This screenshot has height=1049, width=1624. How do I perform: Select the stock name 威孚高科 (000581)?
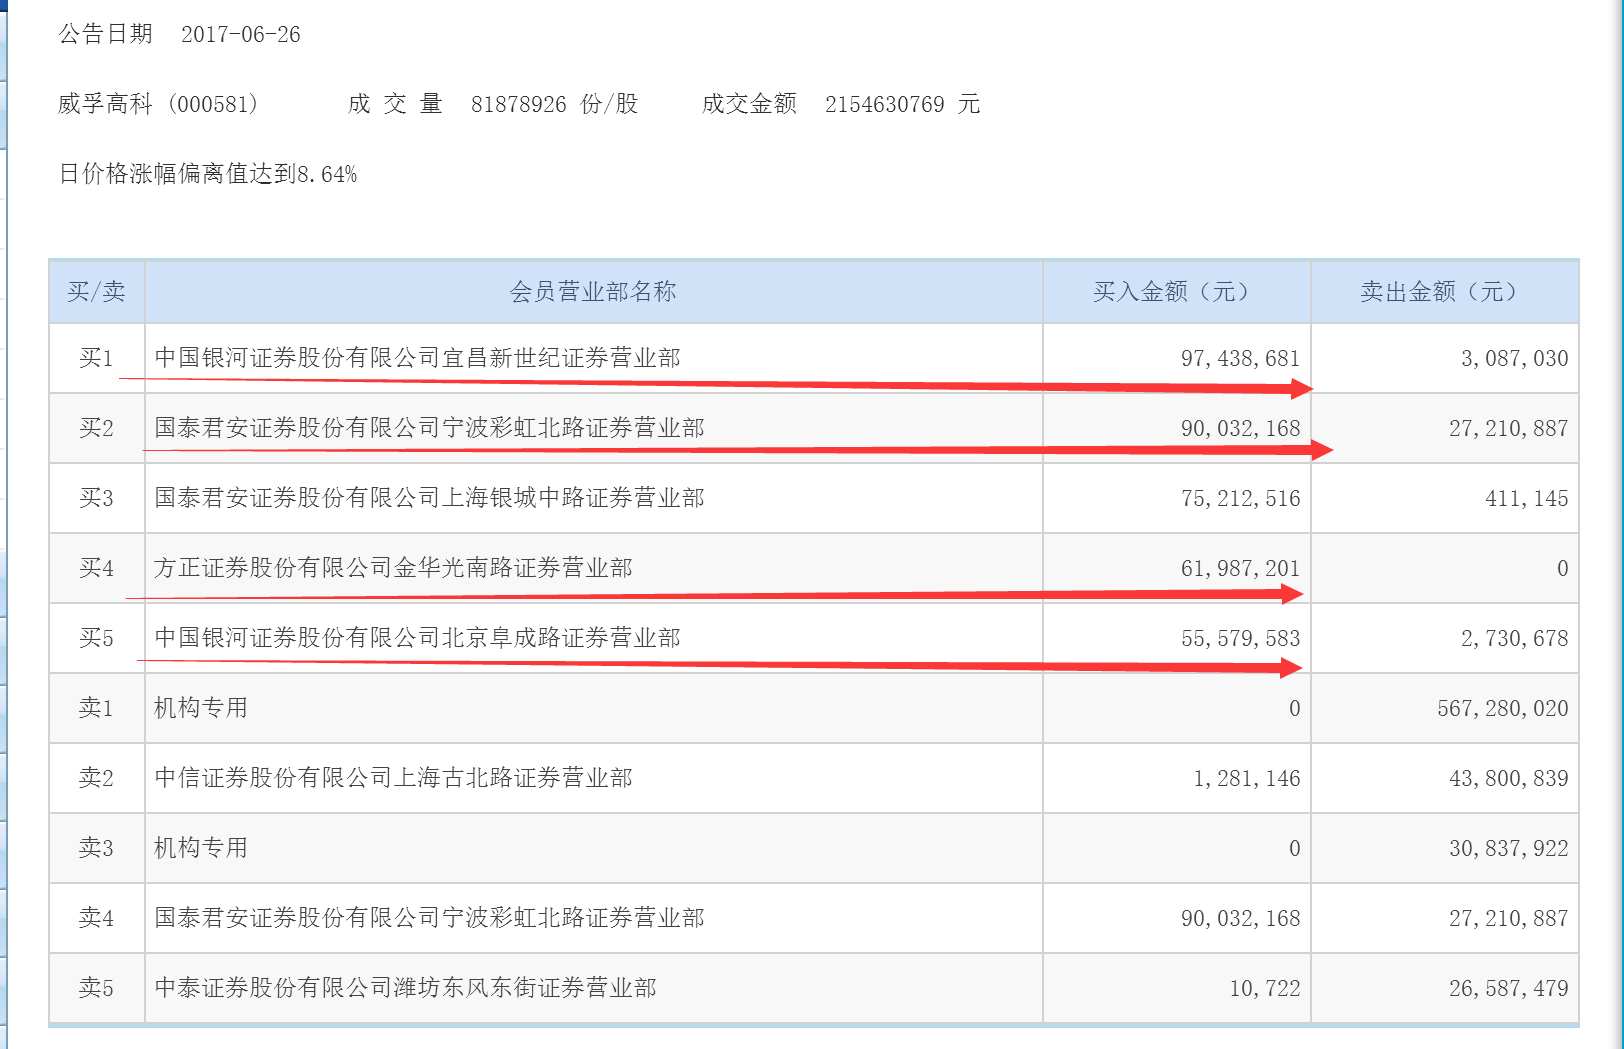coord(158,104)
